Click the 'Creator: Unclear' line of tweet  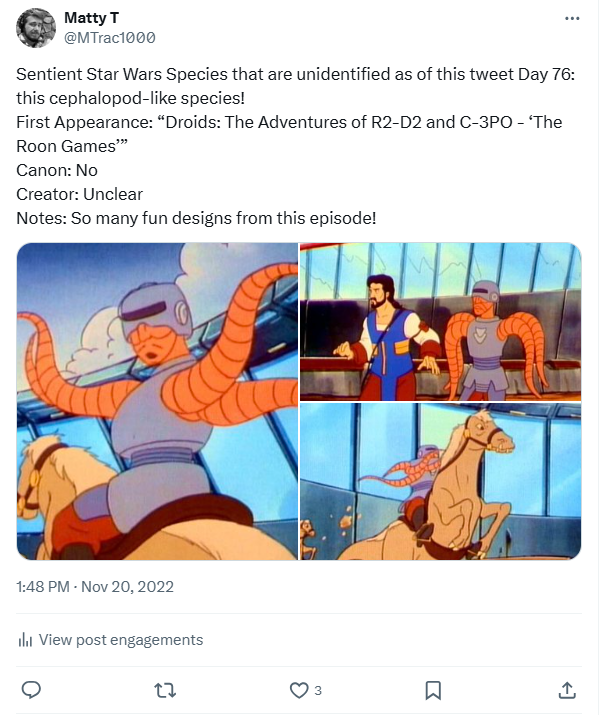(79, 194)
